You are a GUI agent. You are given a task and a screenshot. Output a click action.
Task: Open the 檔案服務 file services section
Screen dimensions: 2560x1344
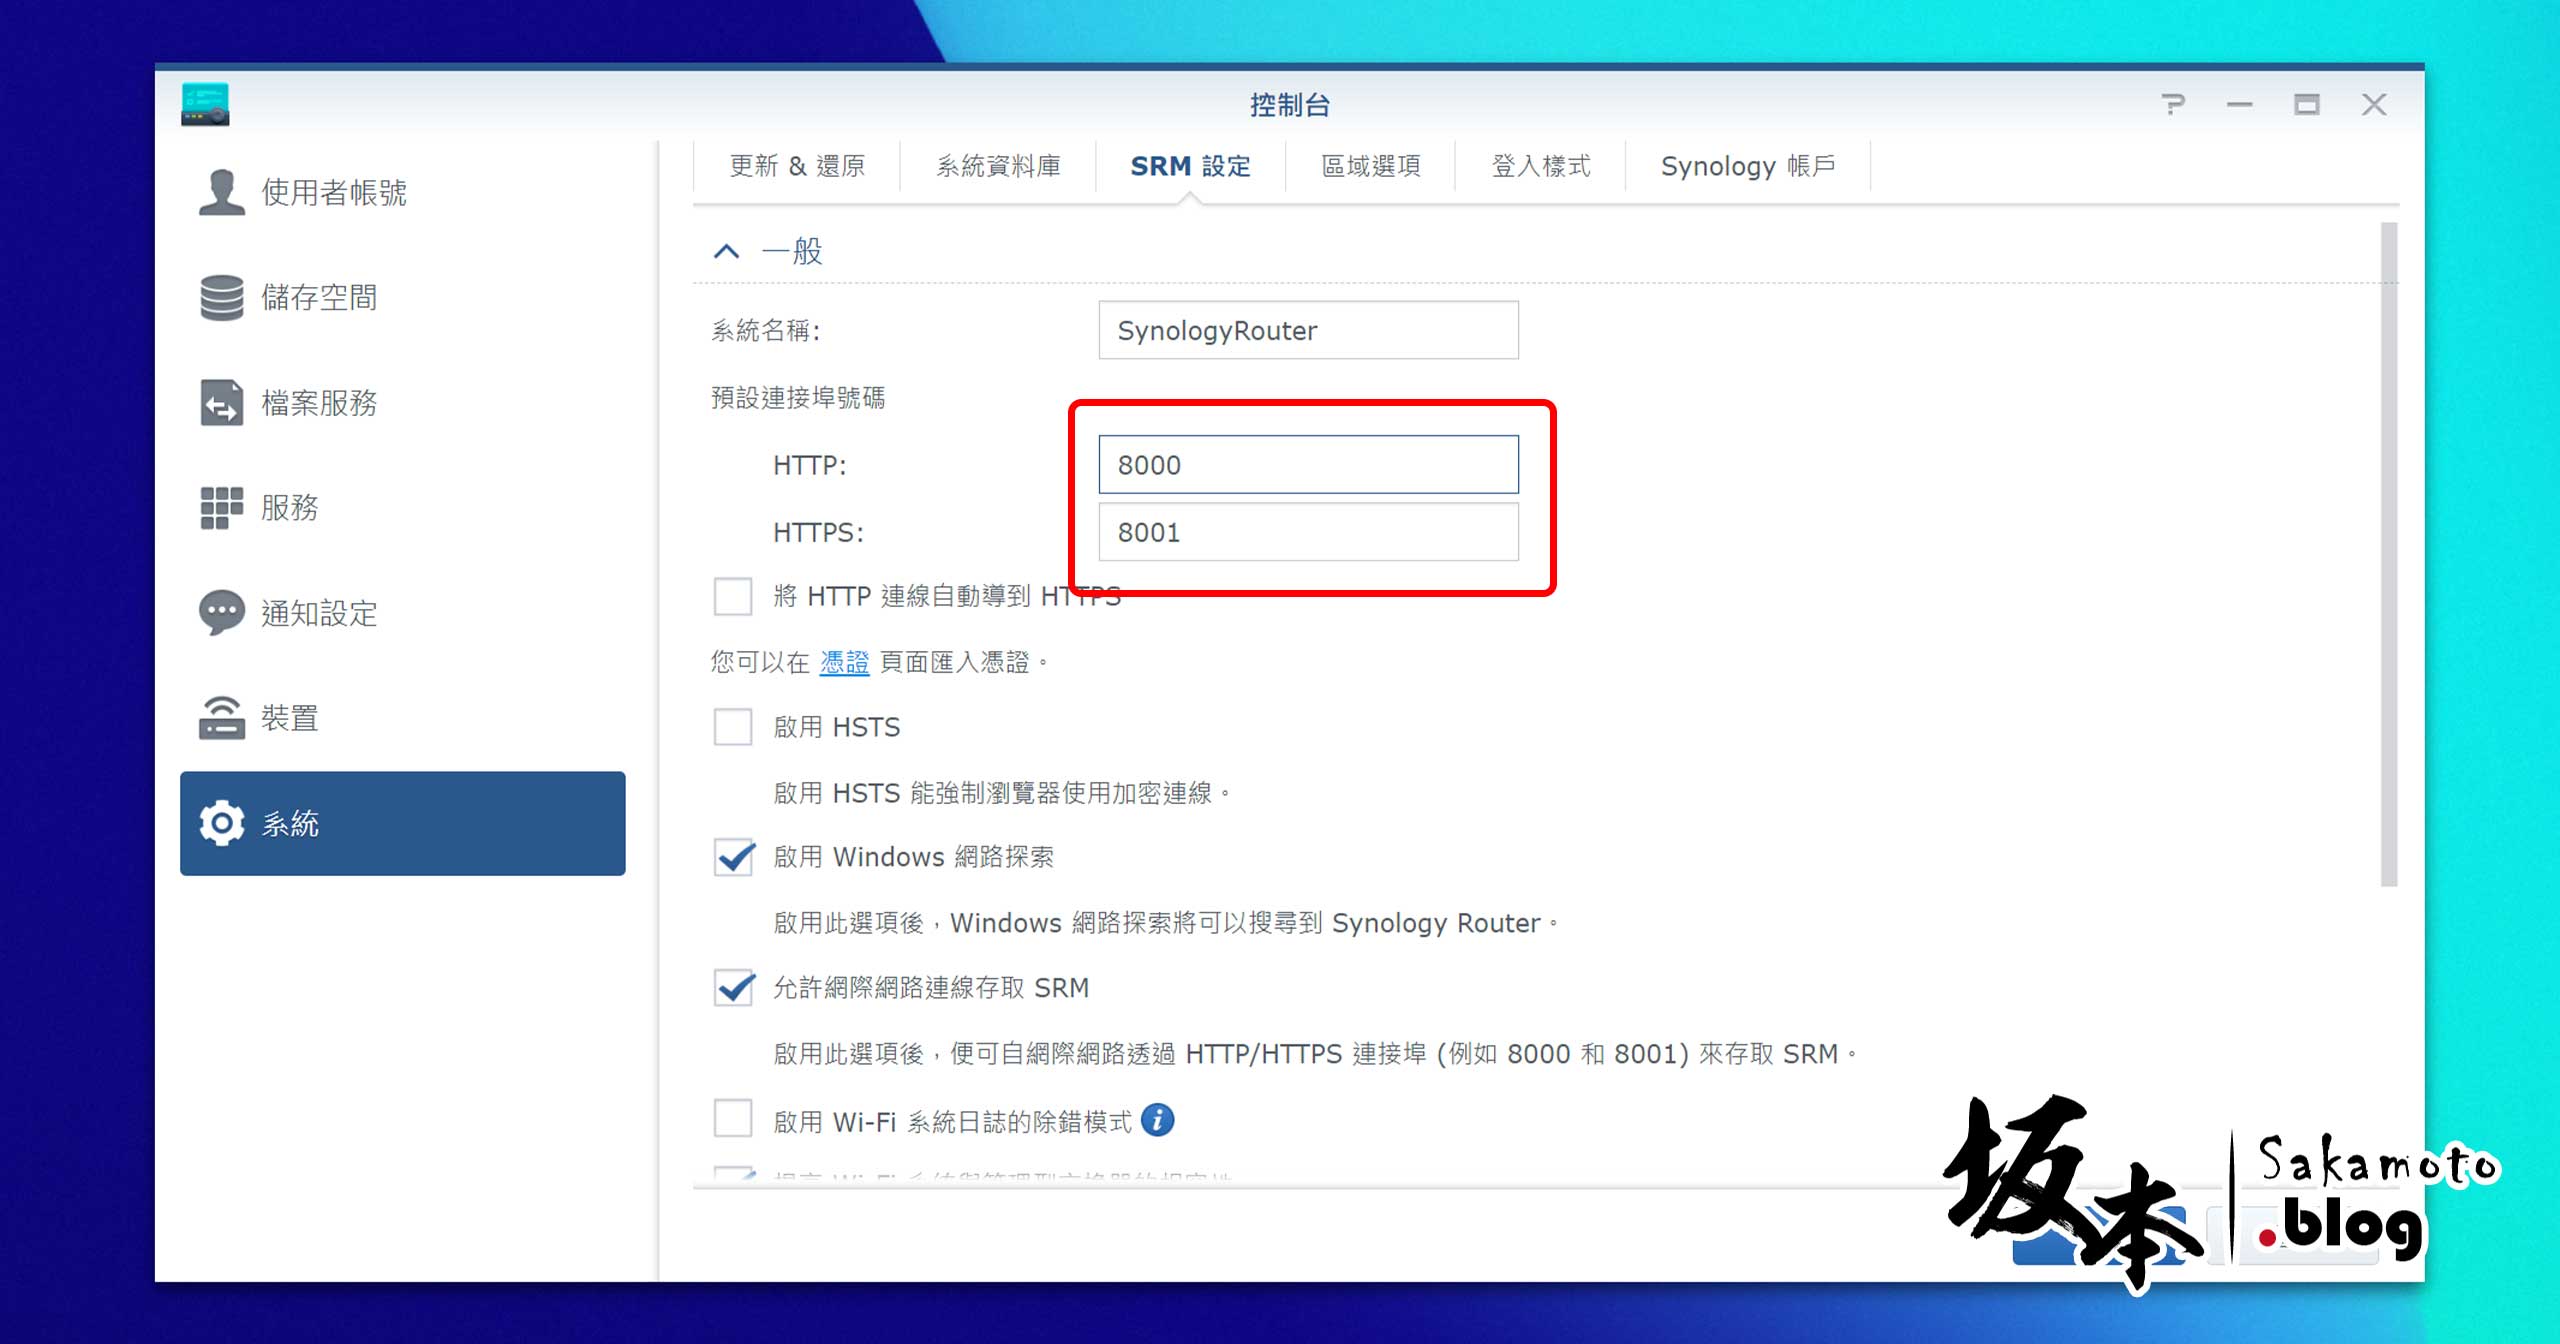point(402,402)
